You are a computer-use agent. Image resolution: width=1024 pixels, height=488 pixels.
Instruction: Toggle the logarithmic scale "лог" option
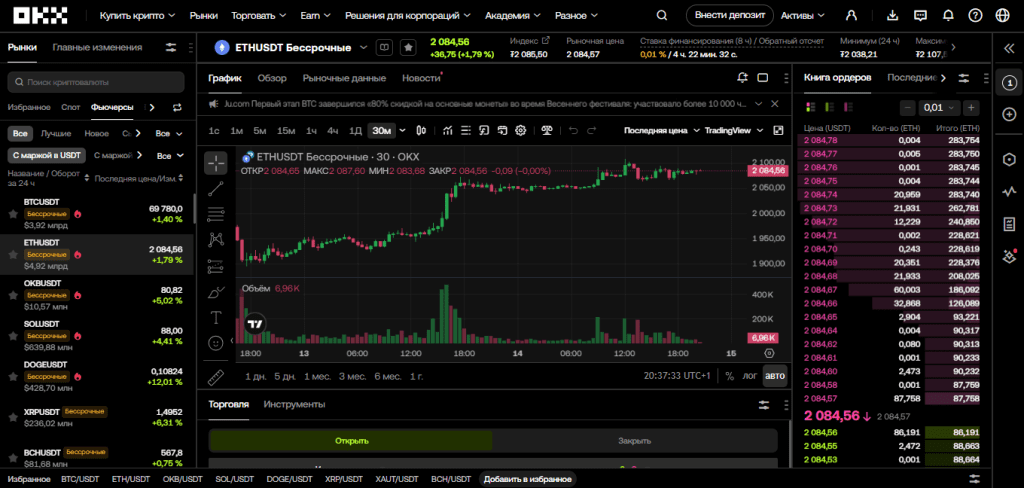click(750, 376)
